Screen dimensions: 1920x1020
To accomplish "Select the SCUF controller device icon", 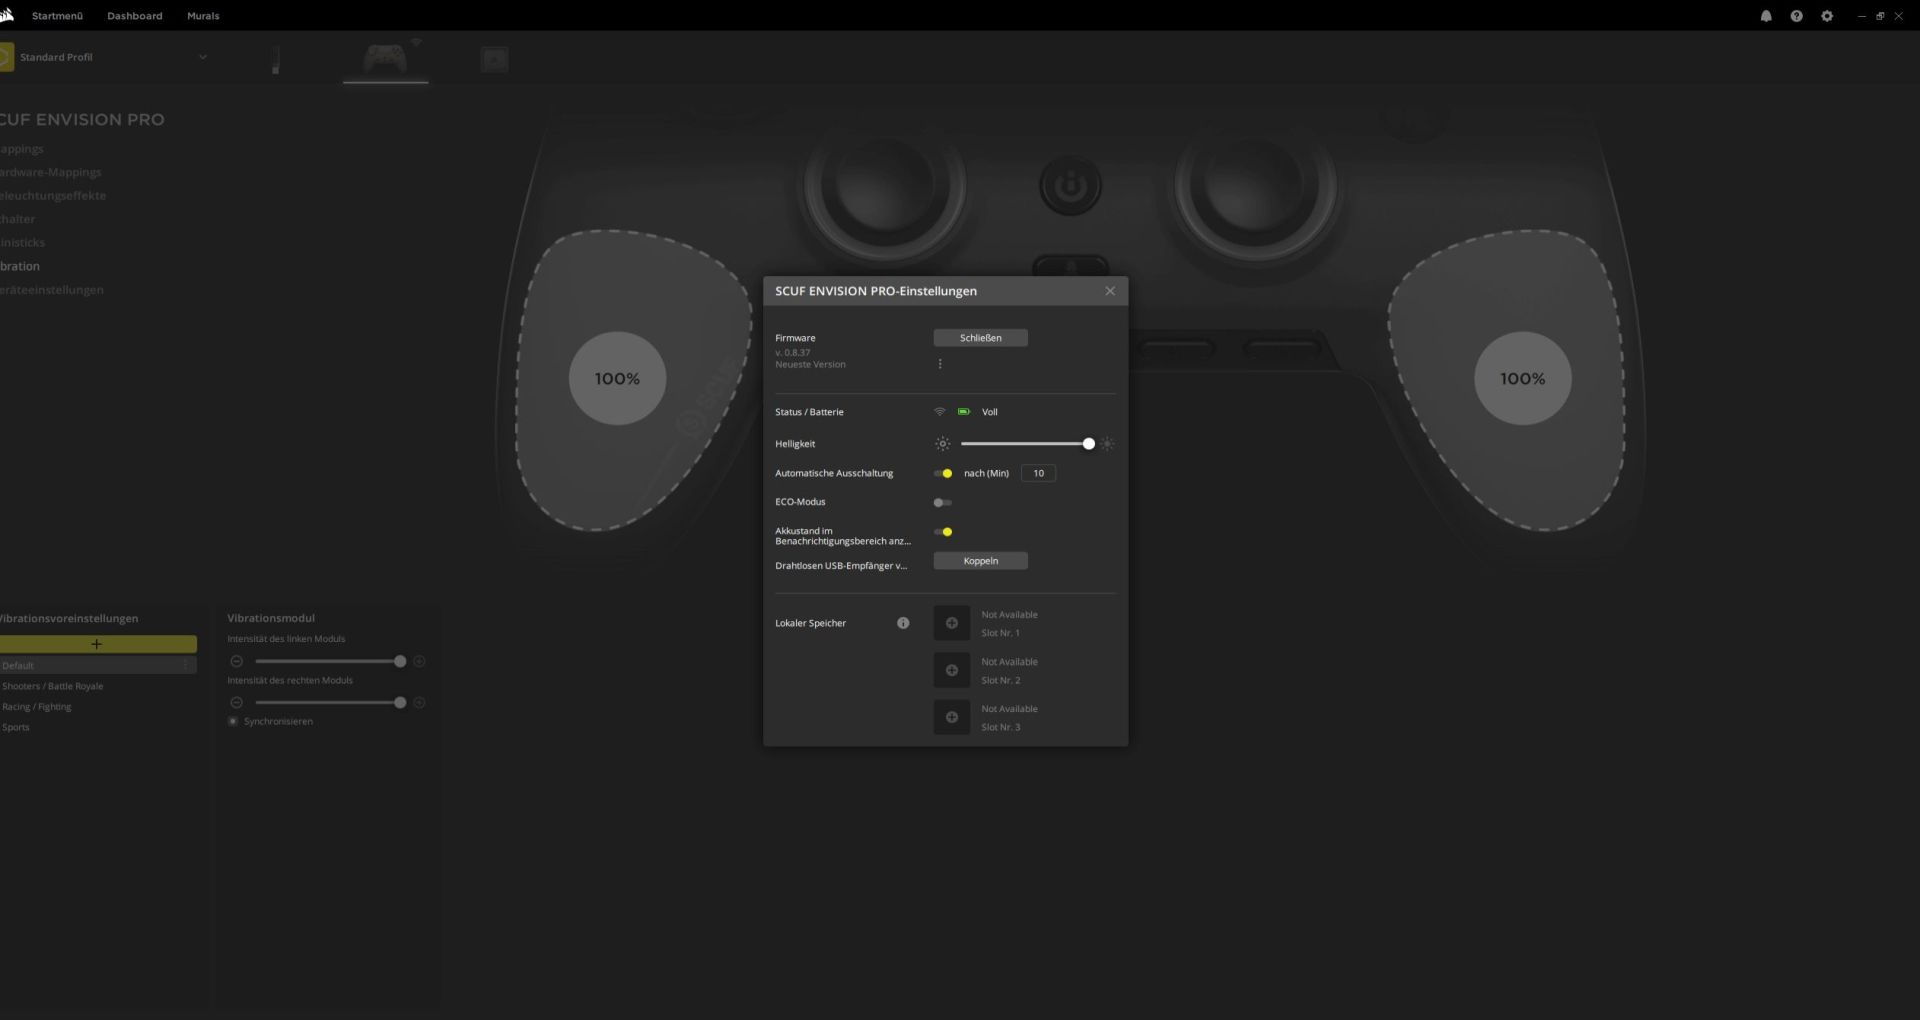I will 385,59.
